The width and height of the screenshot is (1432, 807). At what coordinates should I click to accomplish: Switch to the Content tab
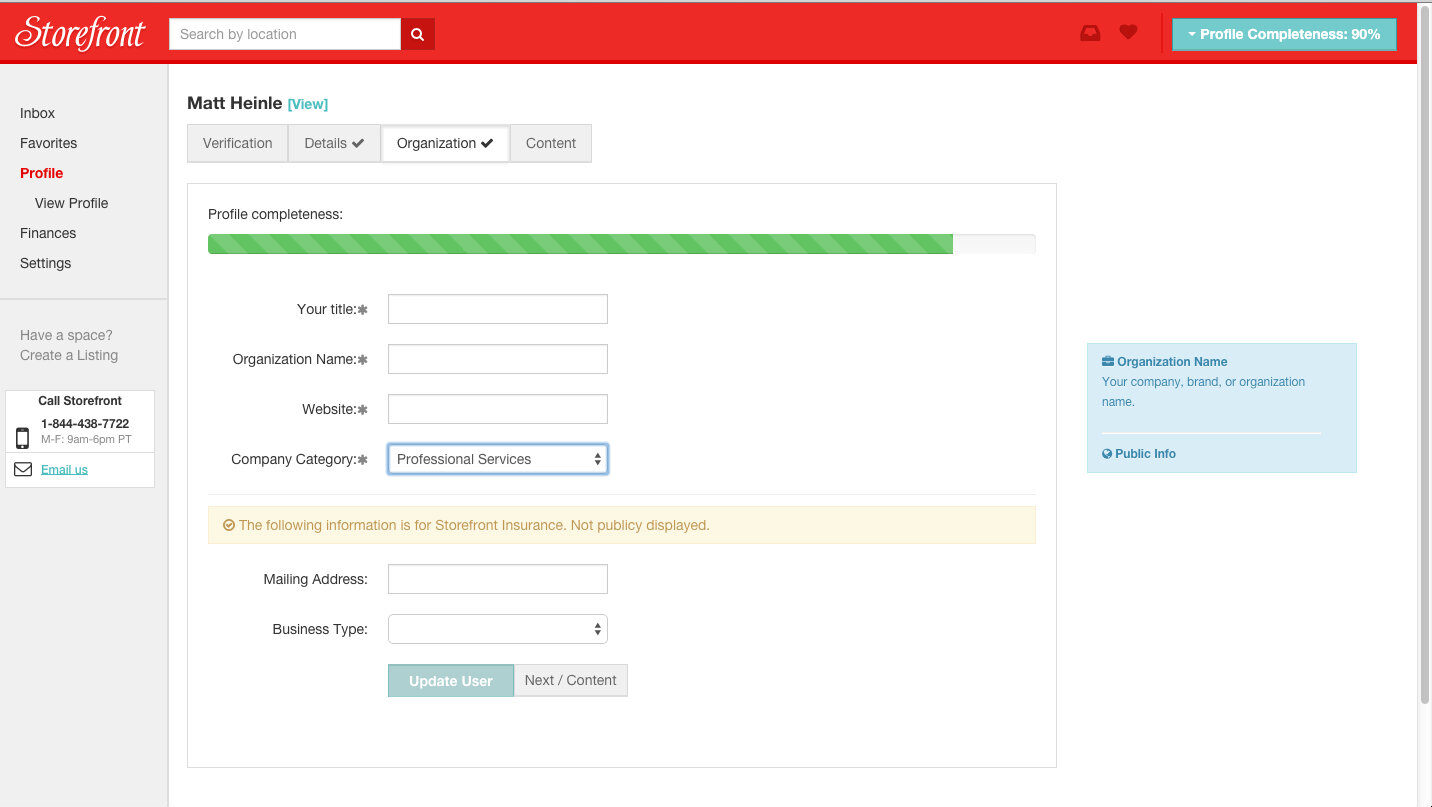550,143
